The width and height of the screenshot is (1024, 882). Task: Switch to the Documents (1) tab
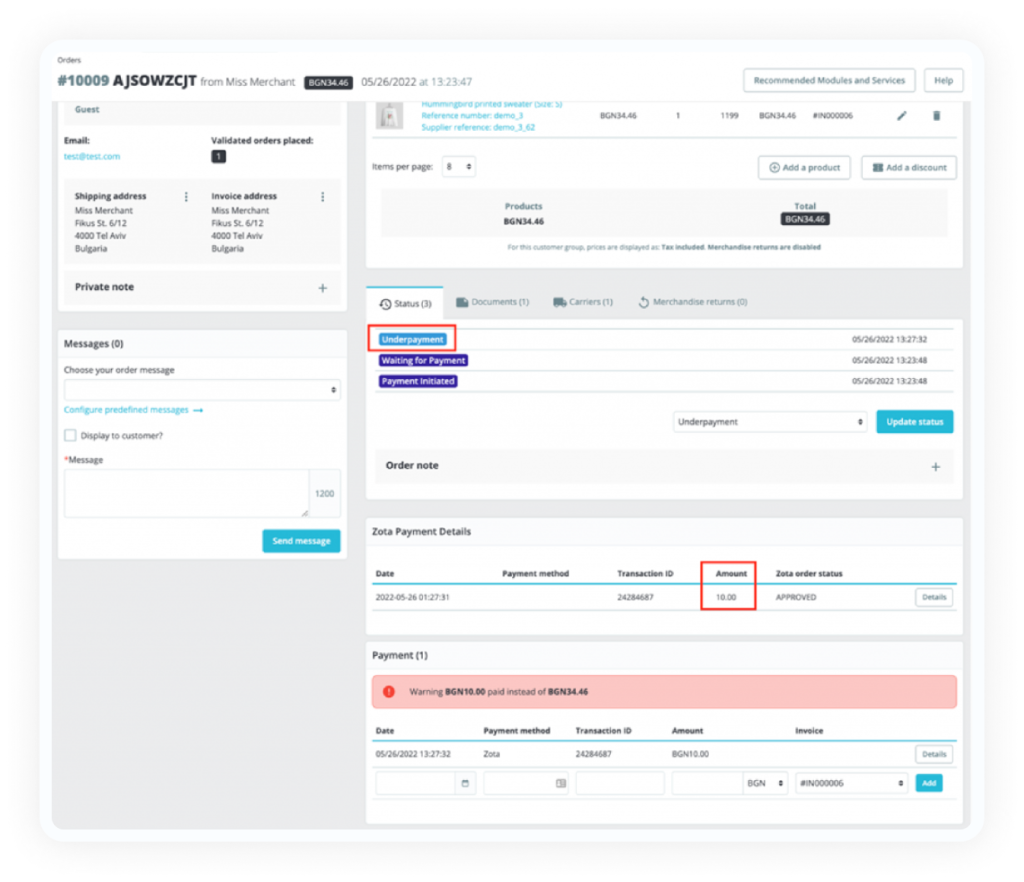(492, 302)
